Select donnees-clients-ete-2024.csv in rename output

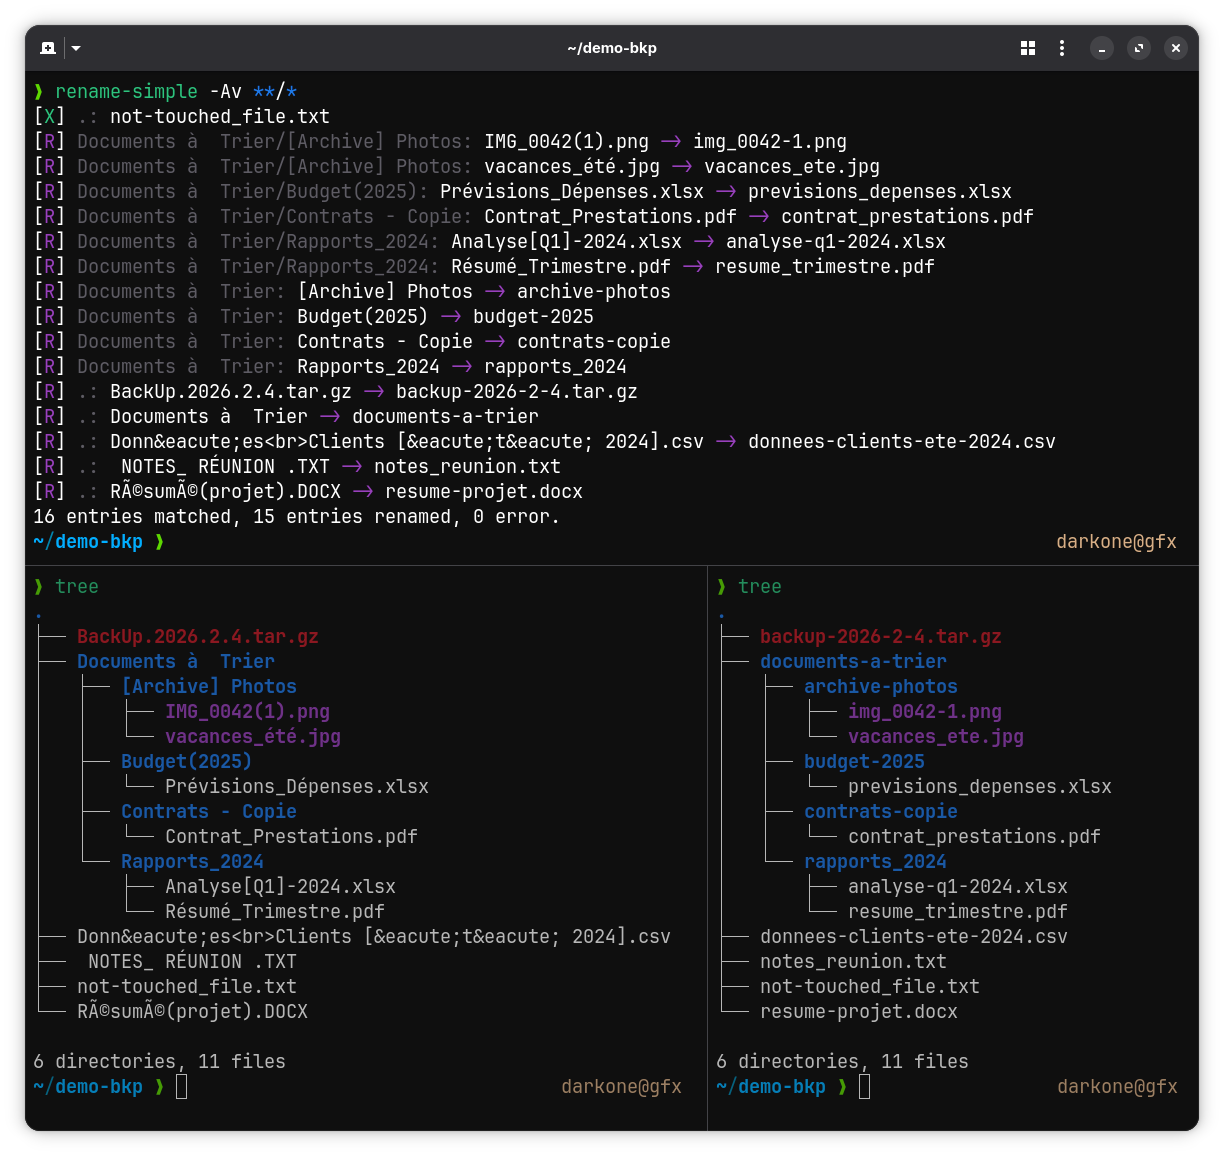902,442
